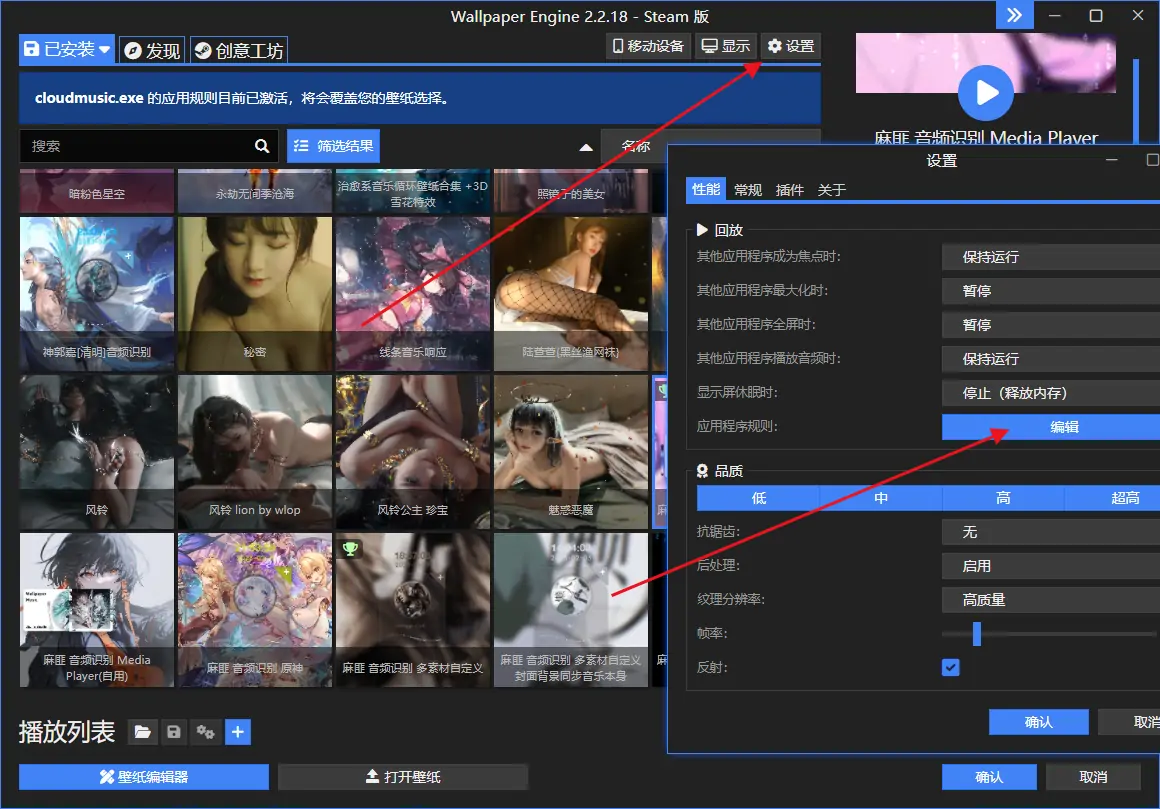This screenshot has width=1160, height=809.
Task: Click the double-arrow collapse panel icon
Action: (1014, 15)
